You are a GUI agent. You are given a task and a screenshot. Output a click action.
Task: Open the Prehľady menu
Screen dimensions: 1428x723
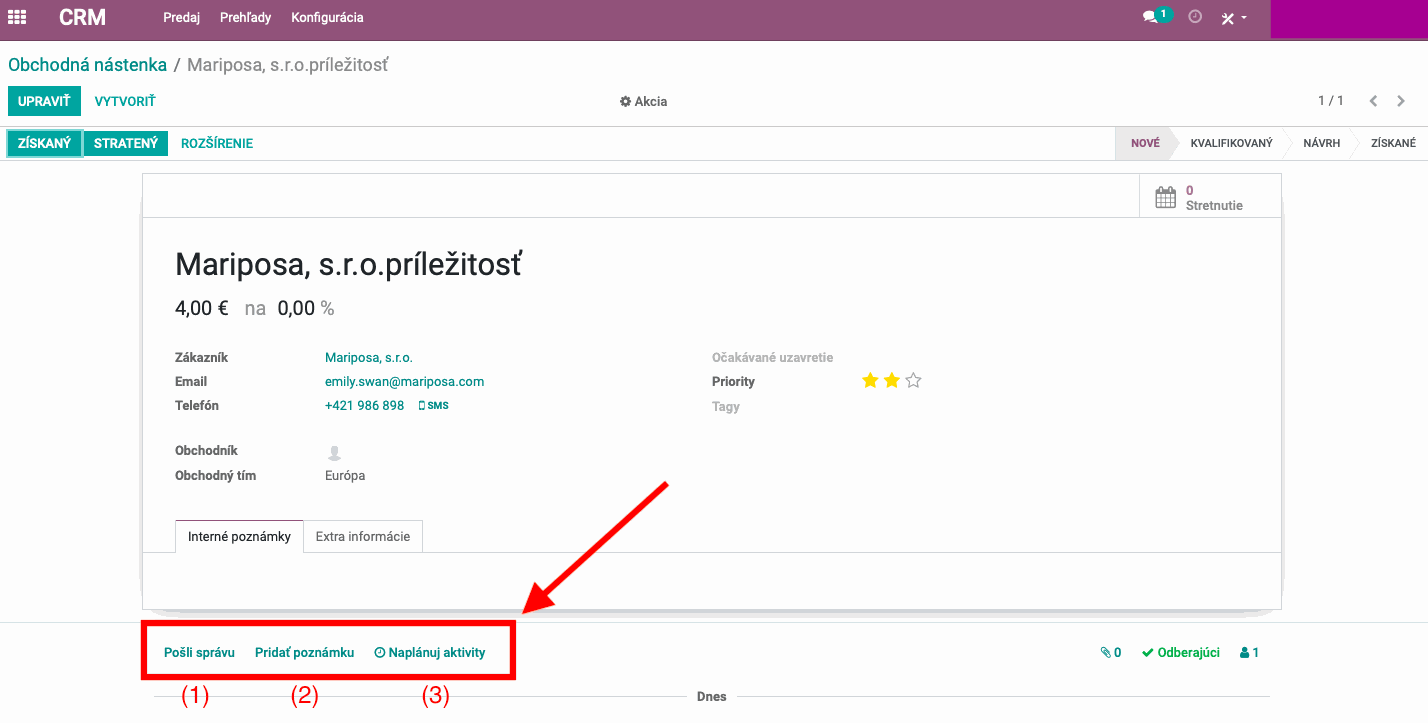pyautogui.click(x=245, y=18)
